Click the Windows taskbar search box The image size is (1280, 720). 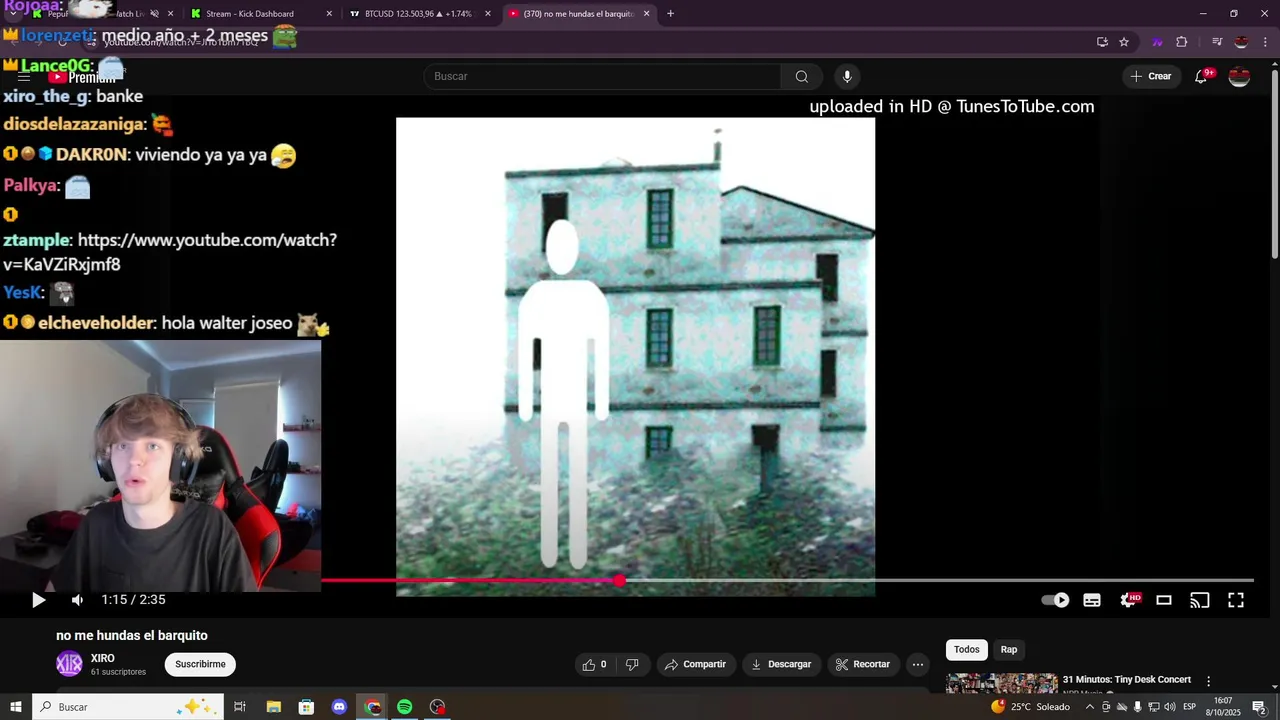click(127, 707)
